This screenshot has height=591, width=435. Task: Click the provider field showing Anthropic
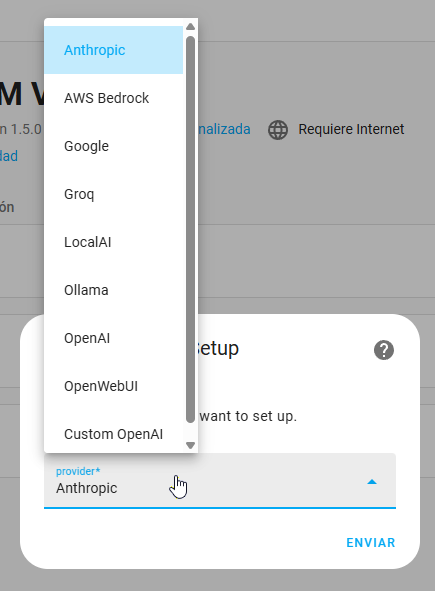coord(220,481)
